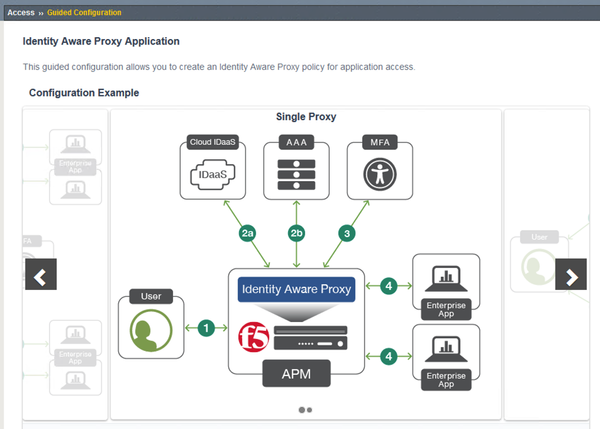600x429 pixels.
Task: Select the first carousel dot
Action: 302,410
